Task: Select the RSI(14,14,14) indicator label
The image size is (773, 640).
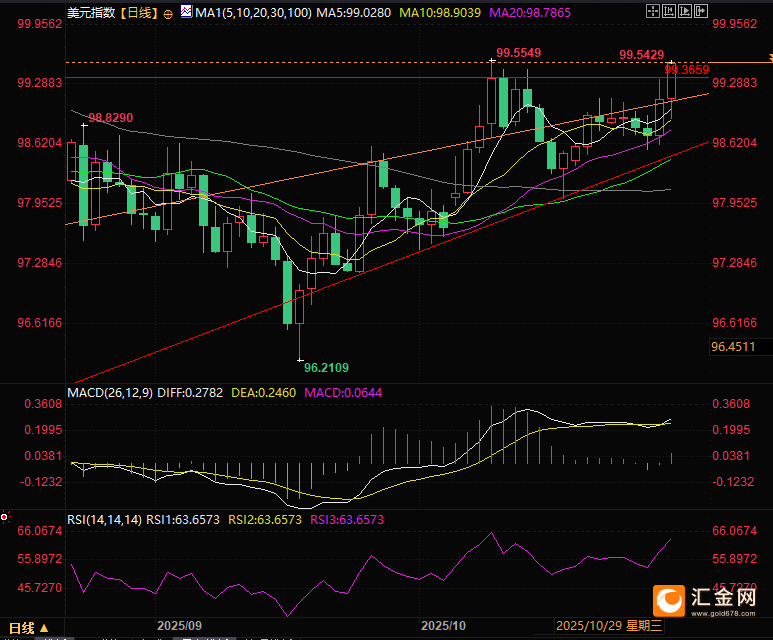Action: (105, 520)
